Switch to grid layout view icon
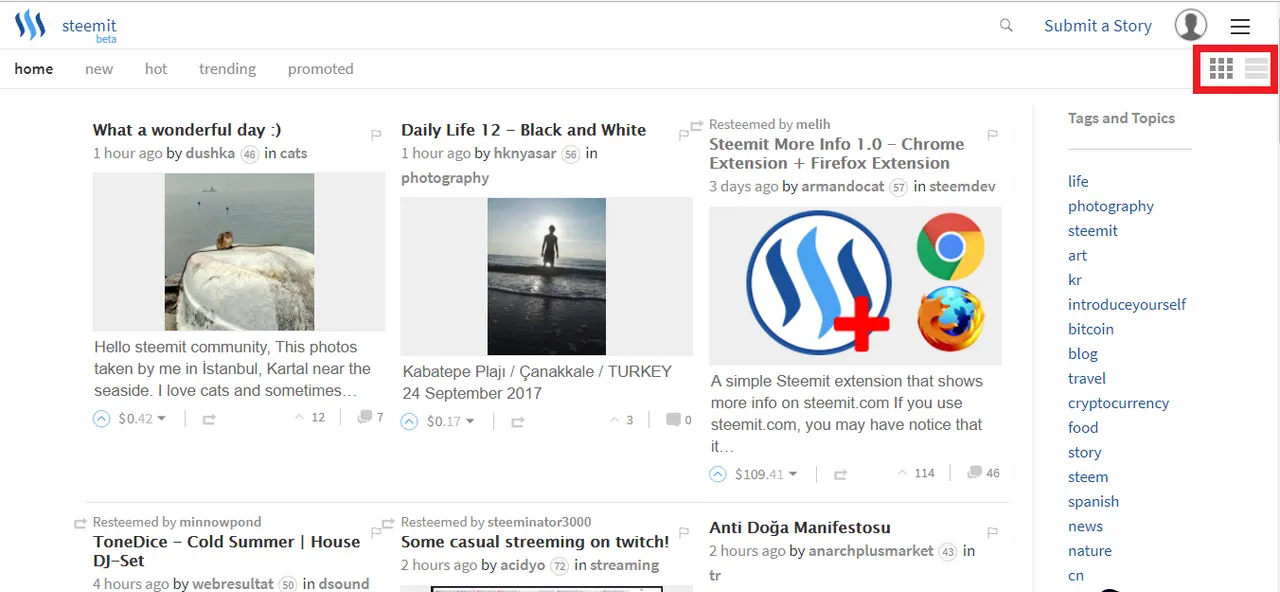 point(1221,68)
